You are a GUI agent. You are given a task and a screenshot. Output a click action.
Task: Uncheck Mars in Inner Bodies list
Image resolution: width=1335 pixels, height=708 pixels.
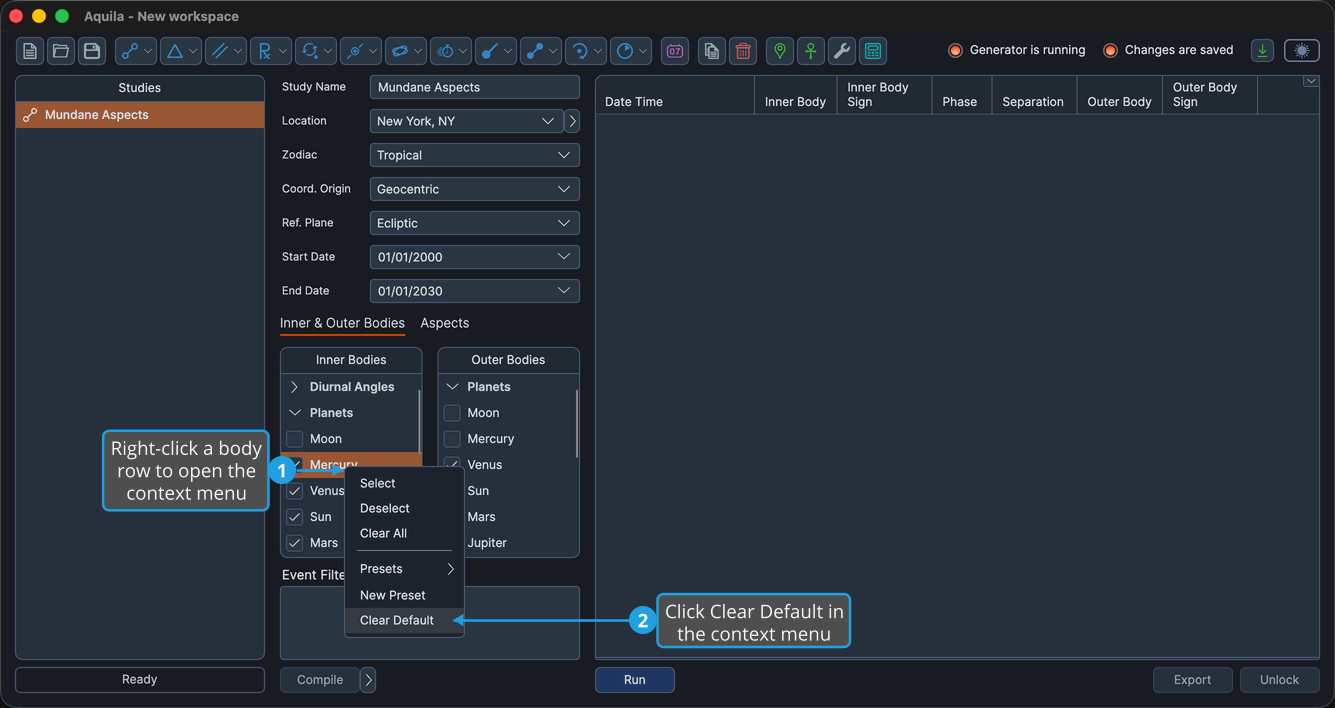(x=295, y=543)
